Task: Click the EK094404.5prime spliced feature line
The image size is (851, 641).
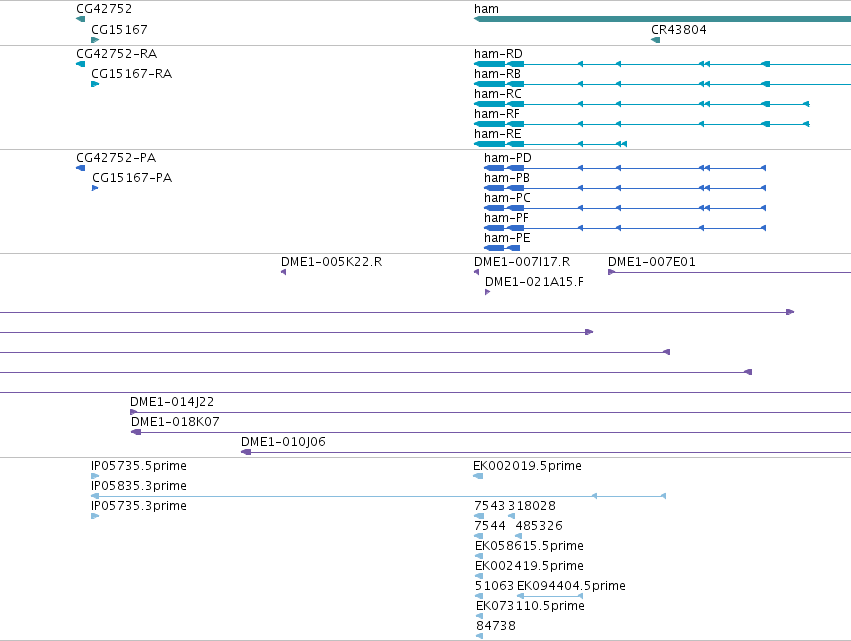Action: click(550, 596)
